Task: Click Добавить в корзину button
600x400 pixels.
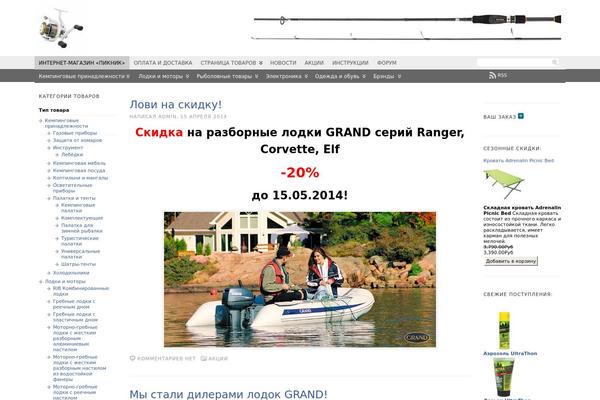Action: click(510, 261)
